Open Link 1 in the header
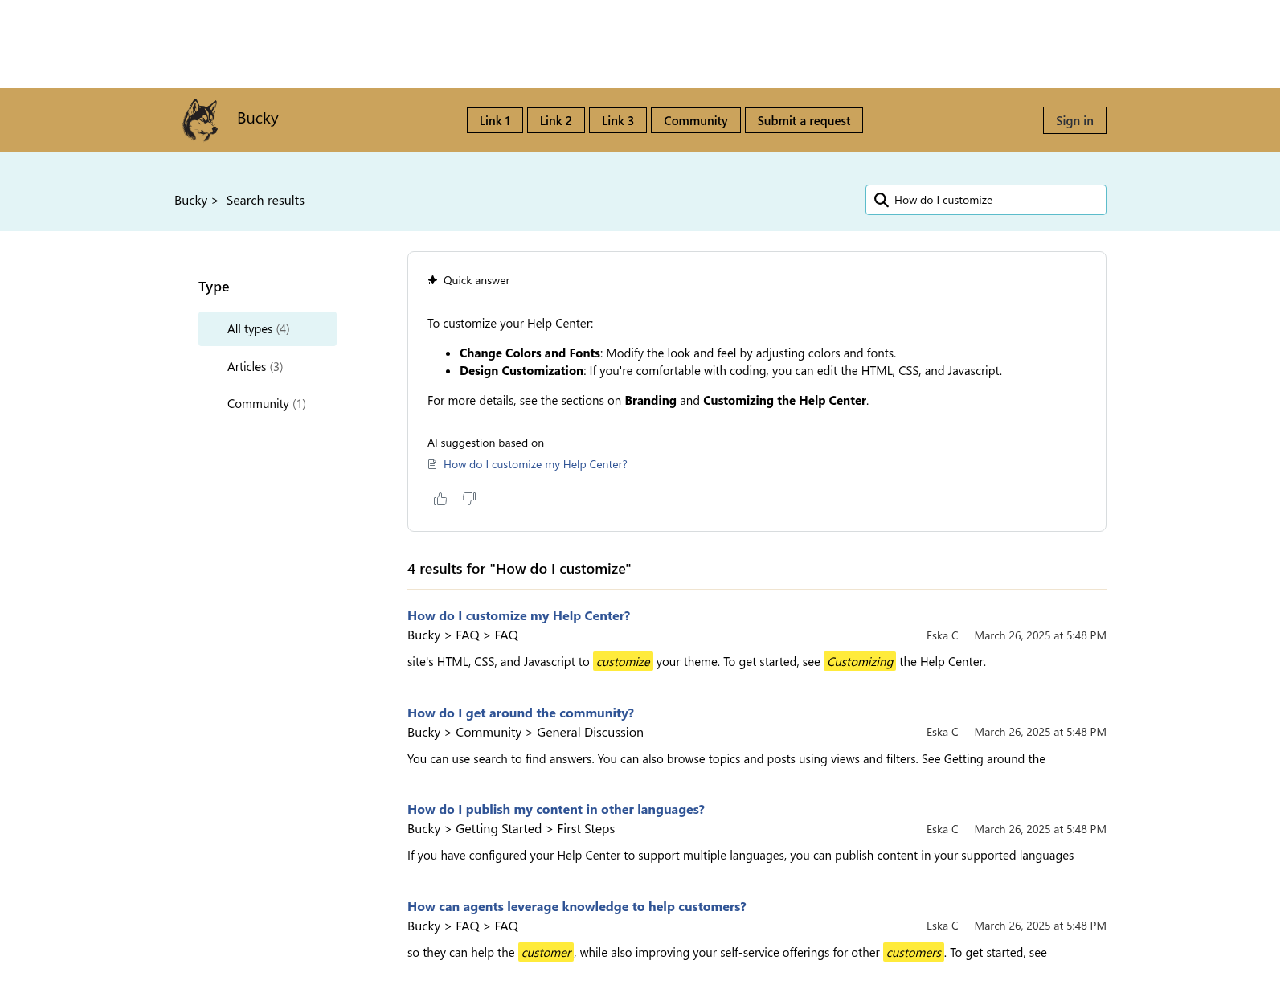 495,121
